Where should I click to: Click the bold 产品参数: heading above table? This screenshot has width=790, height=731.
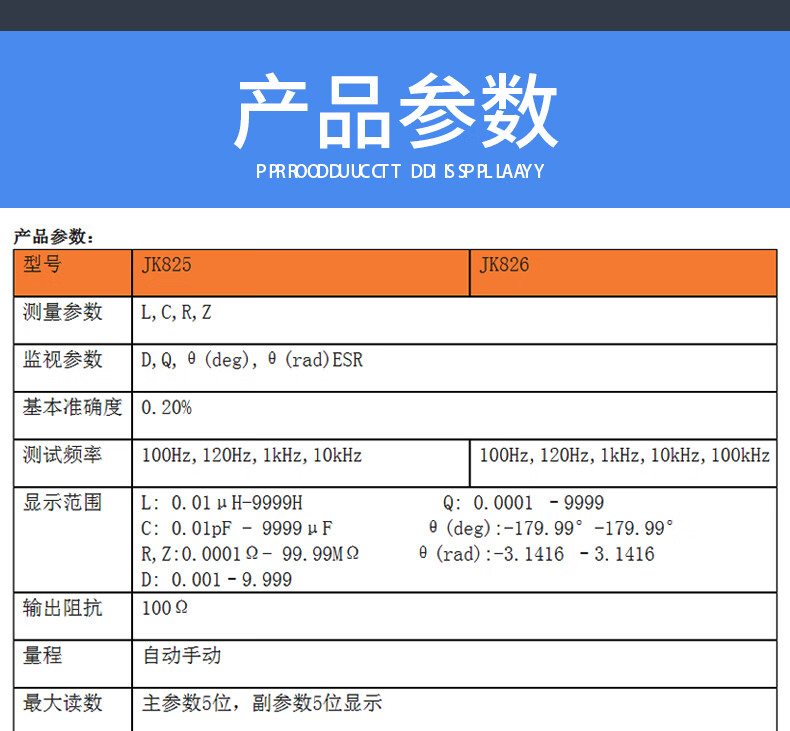point(54,236)
